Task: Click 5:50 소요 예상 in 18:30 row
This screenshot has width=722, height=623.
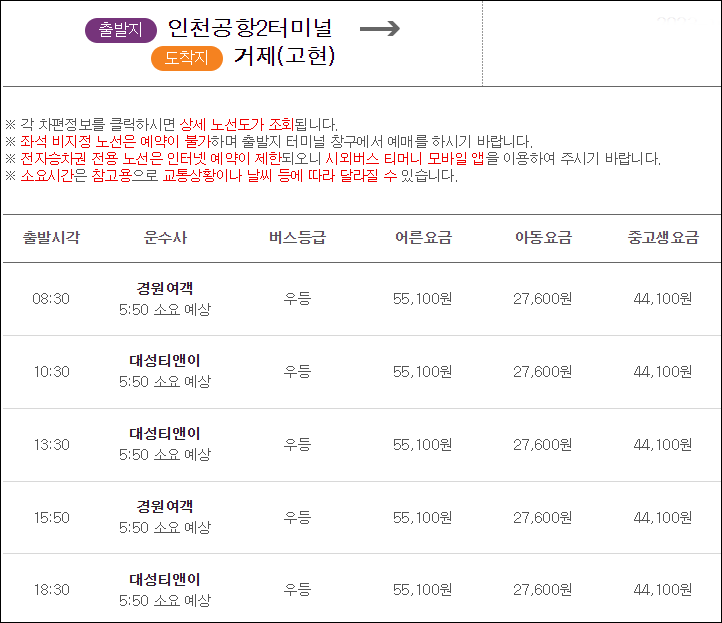Action: pyautogui.click(x=165, y=600)
